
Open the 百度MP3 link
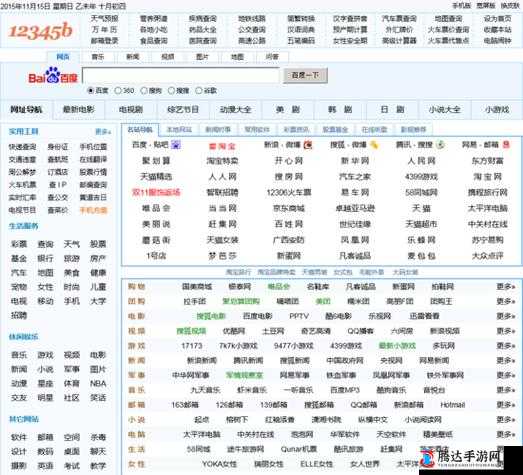coord(345,390)
